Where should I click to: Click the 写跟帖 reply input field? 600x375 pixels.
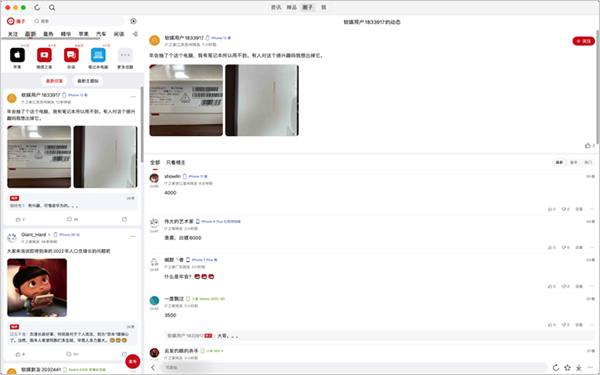(x=354, y=367)
